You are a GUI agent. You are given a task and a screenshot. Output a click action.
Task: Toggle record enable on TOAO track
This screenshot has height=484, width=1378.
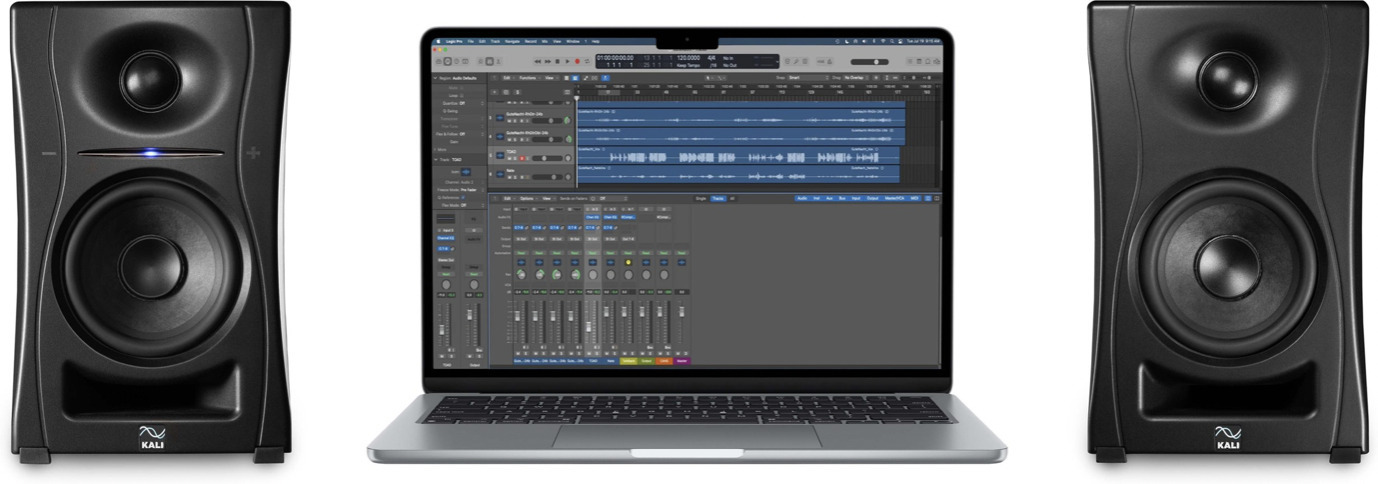tap(522, 158)
